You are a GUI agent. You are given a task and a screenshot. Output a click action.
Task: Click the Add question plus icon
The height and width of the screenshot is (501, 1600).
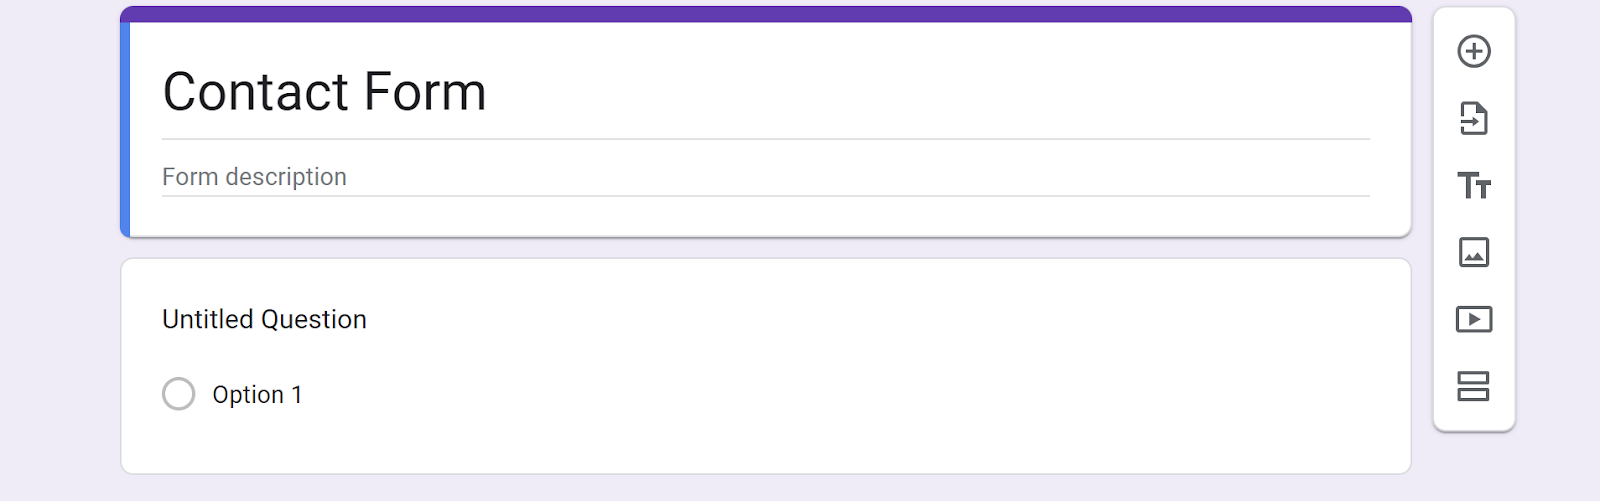point(1474,52)
